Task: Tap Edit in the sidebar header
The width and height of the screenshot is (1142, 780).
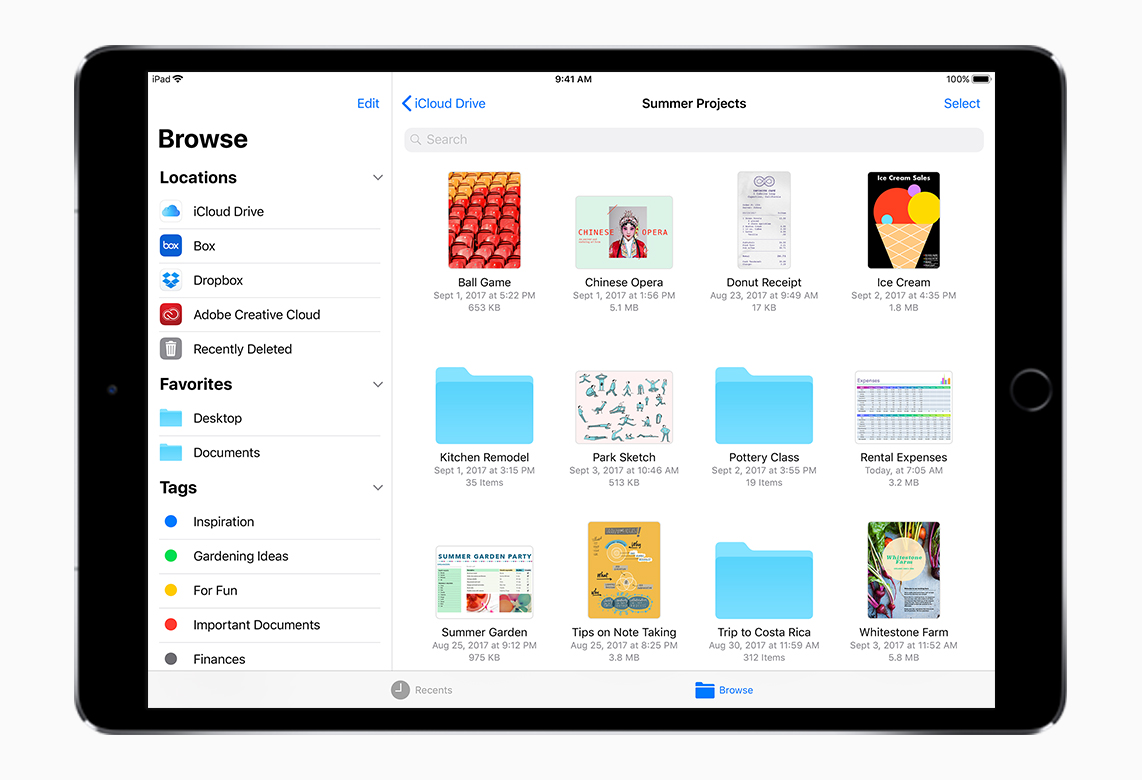Action: (x=368, y=104)
